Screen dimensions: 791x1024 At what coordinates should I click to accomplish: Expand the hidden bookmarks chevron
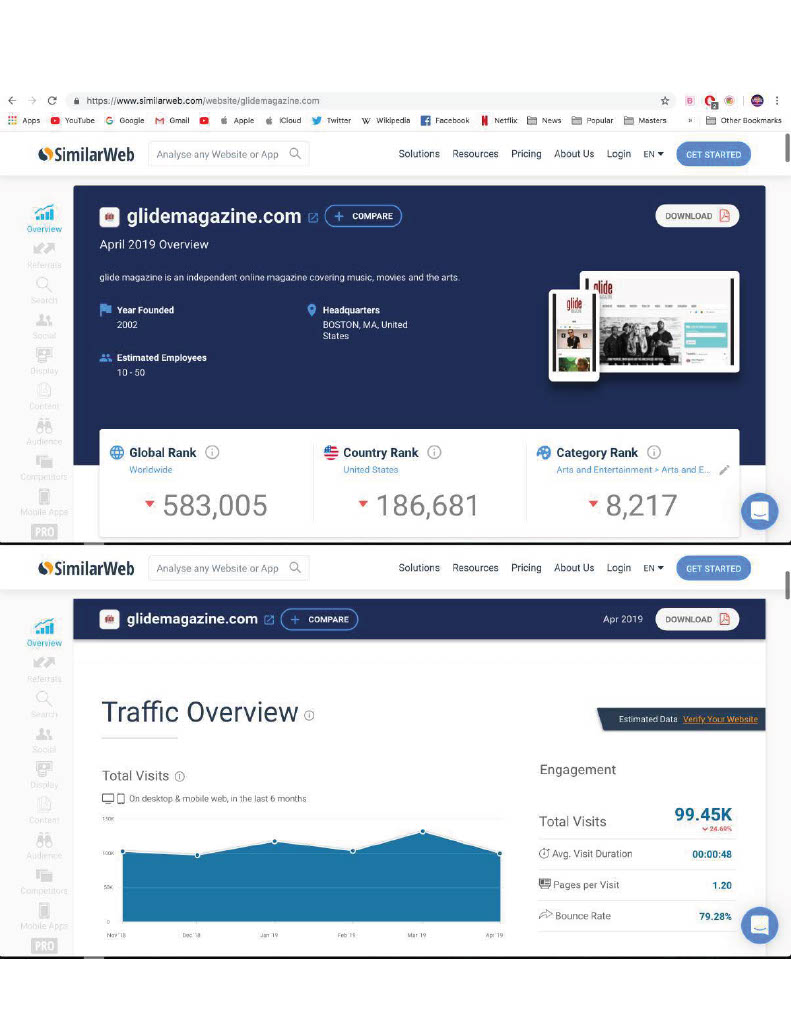[690, 120]
